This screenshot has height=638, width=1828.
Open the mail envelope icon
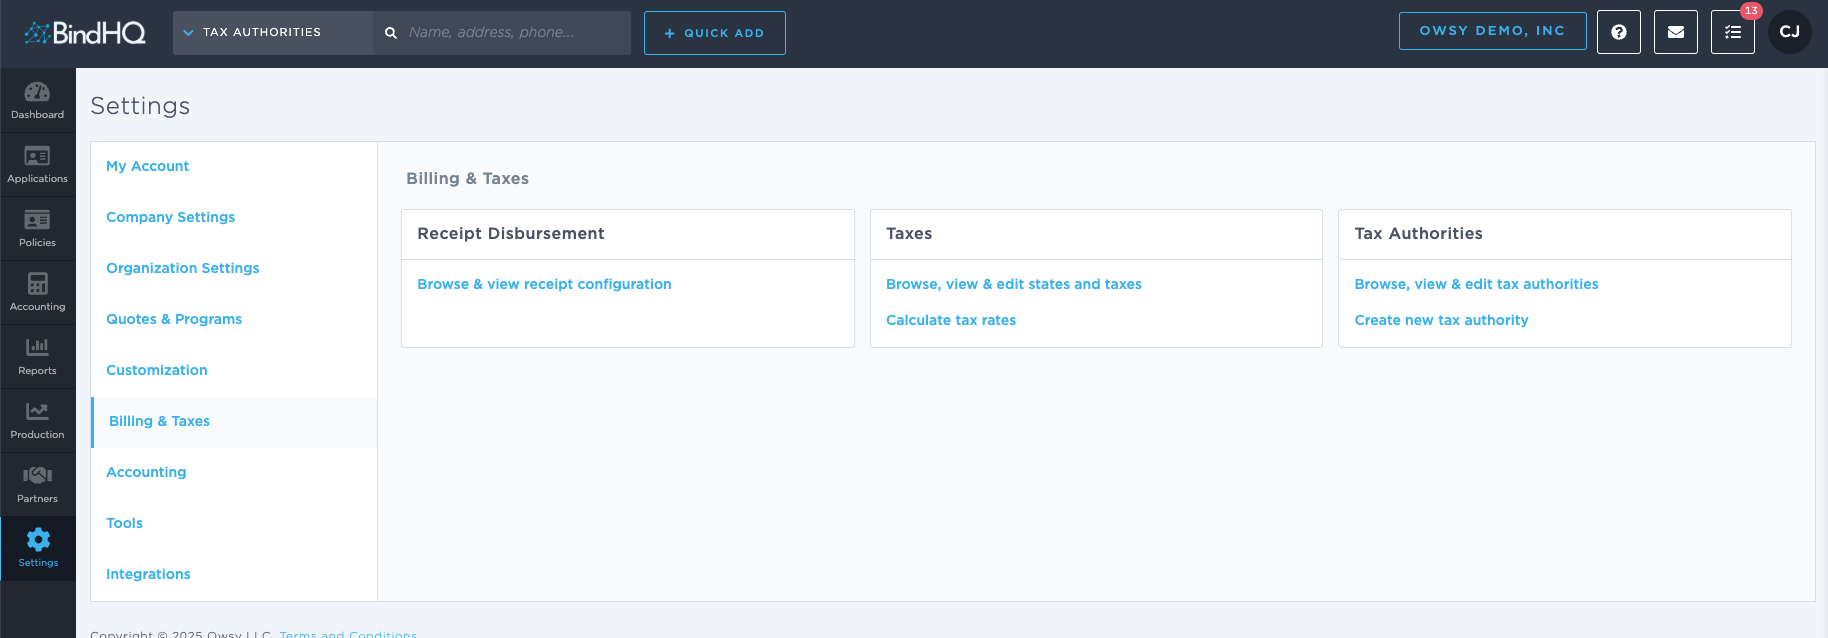click(x=1676, y=32)
